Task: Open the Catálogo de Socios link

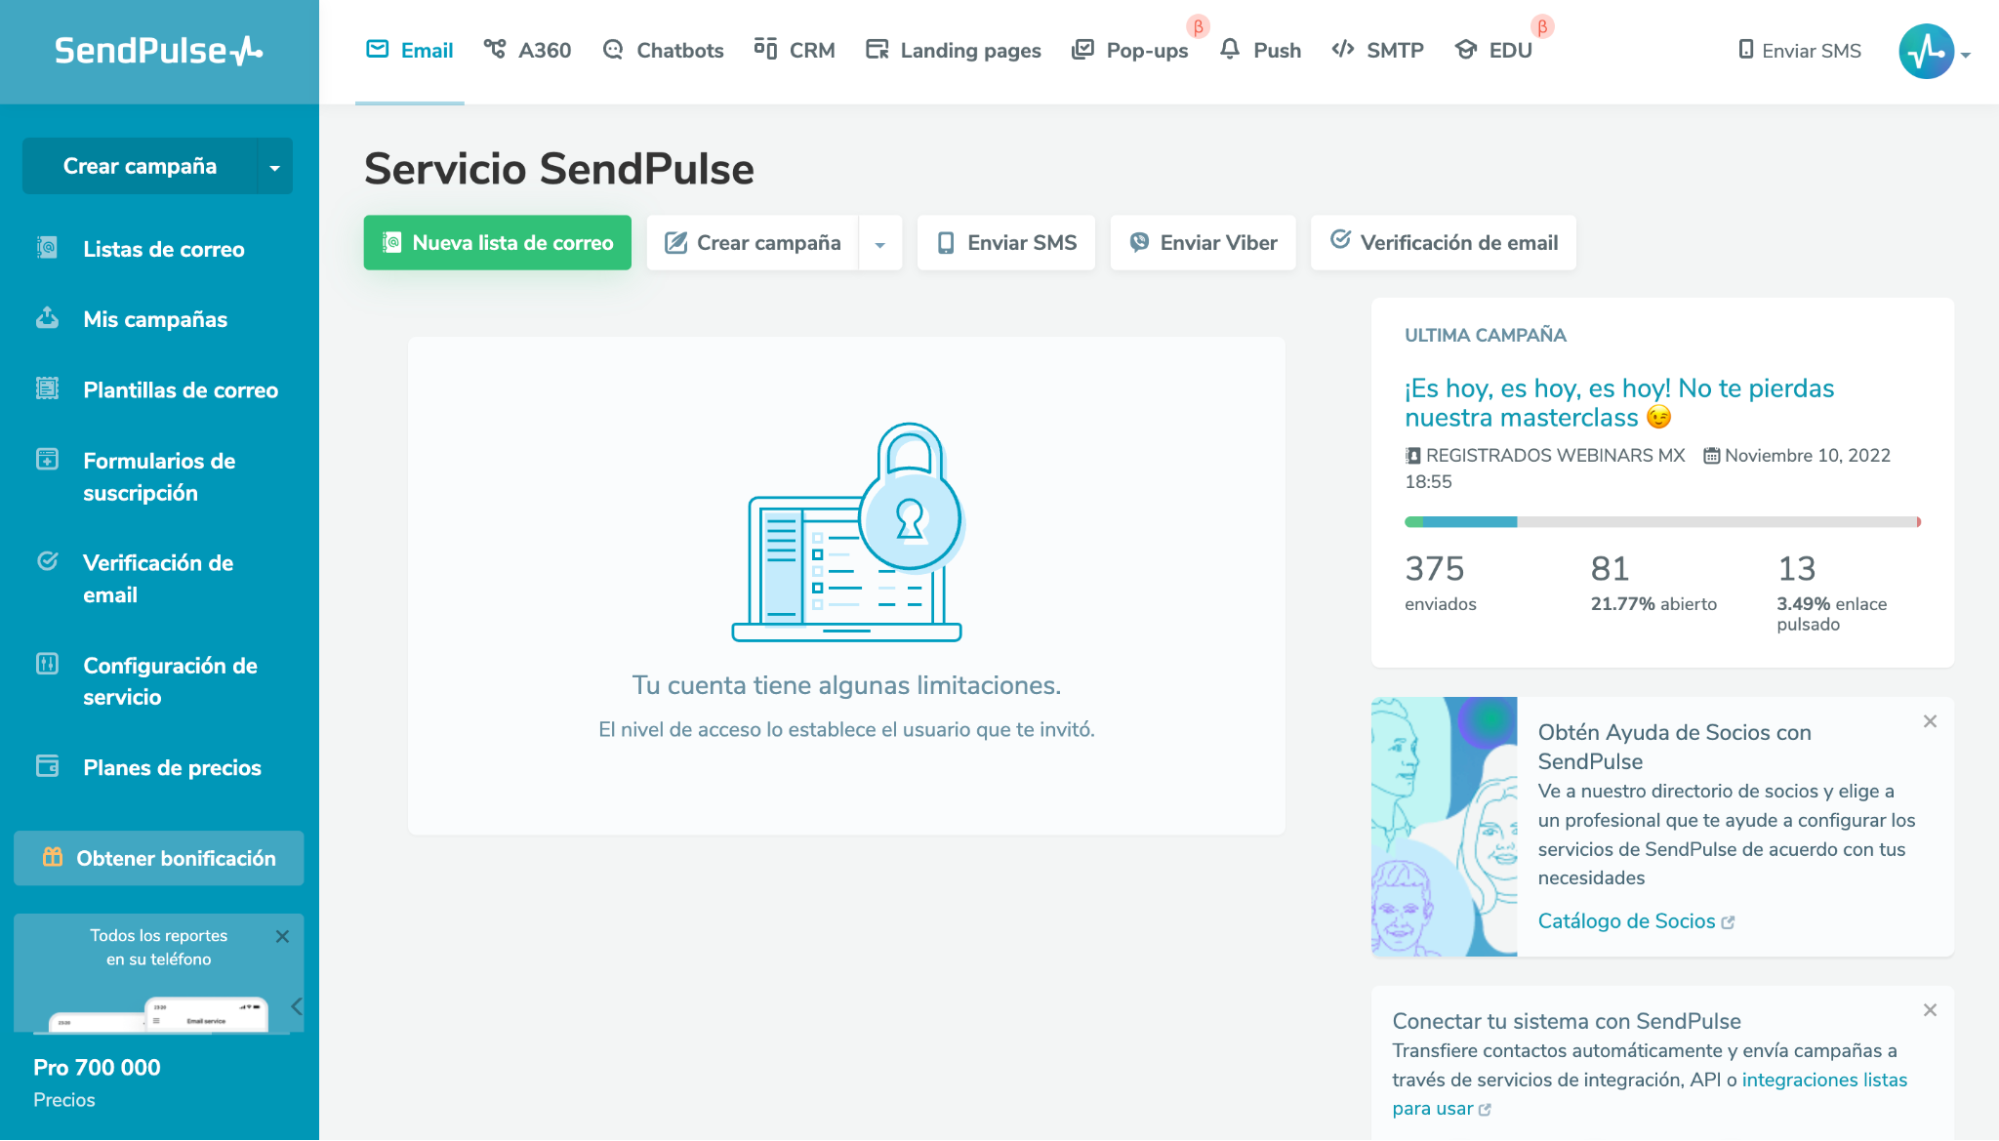Action: click(x=1636, y=921)
